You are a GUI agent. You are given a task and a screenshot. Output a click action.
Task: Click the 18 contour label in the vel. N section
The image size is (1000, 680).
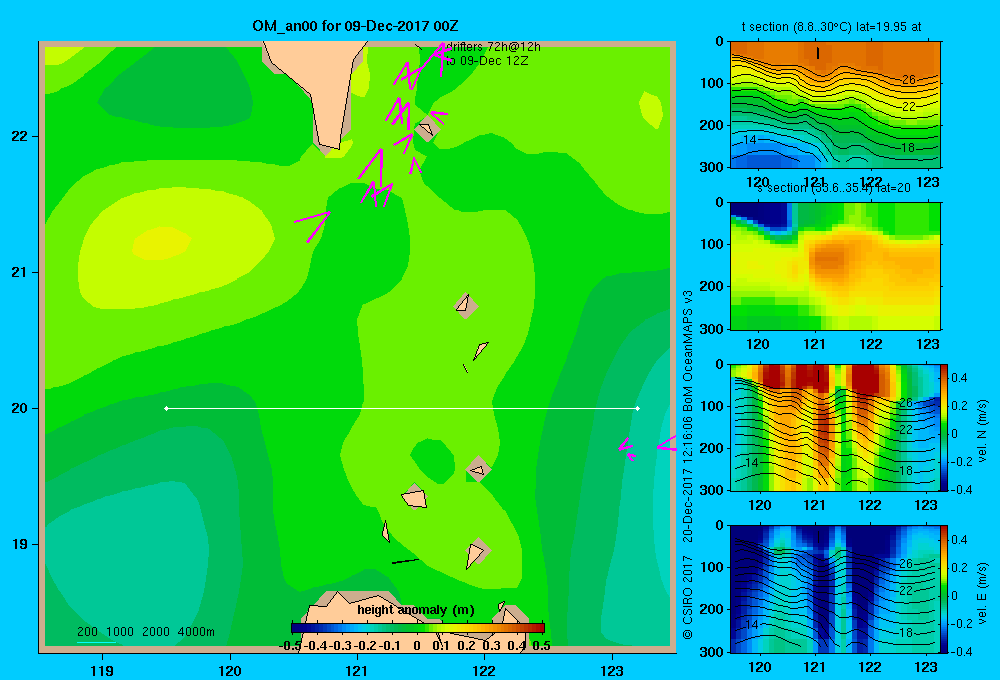906,471
